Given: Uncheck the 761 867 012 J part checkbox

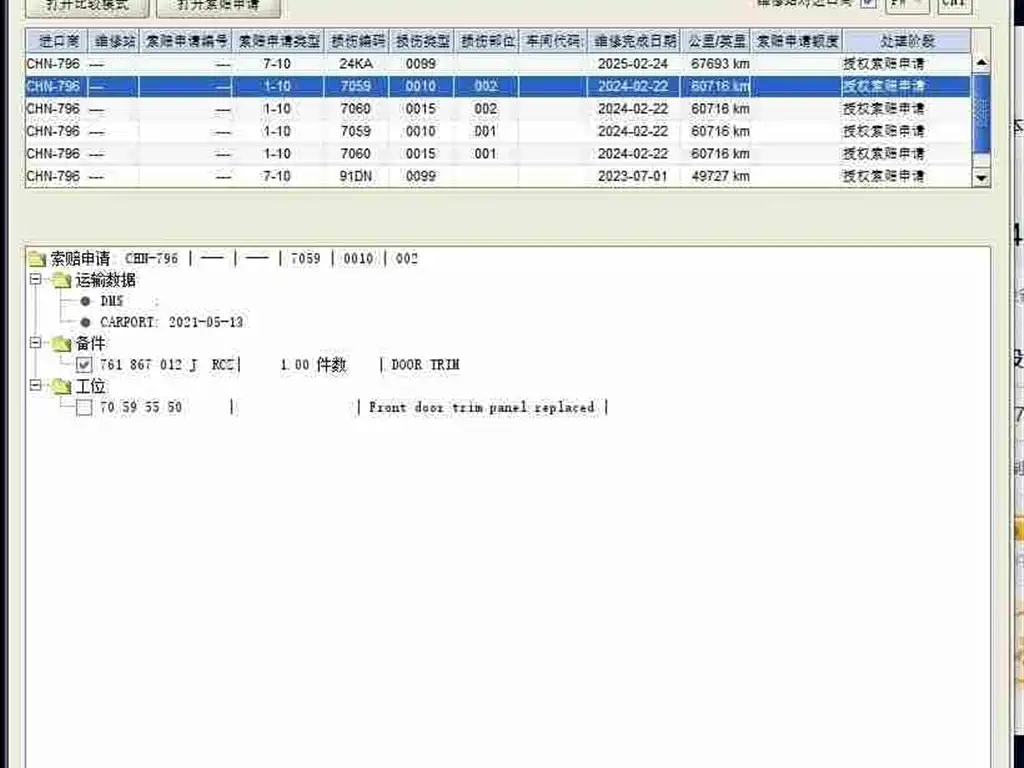Looking at the screenshot, I should (x=84, y=365).
